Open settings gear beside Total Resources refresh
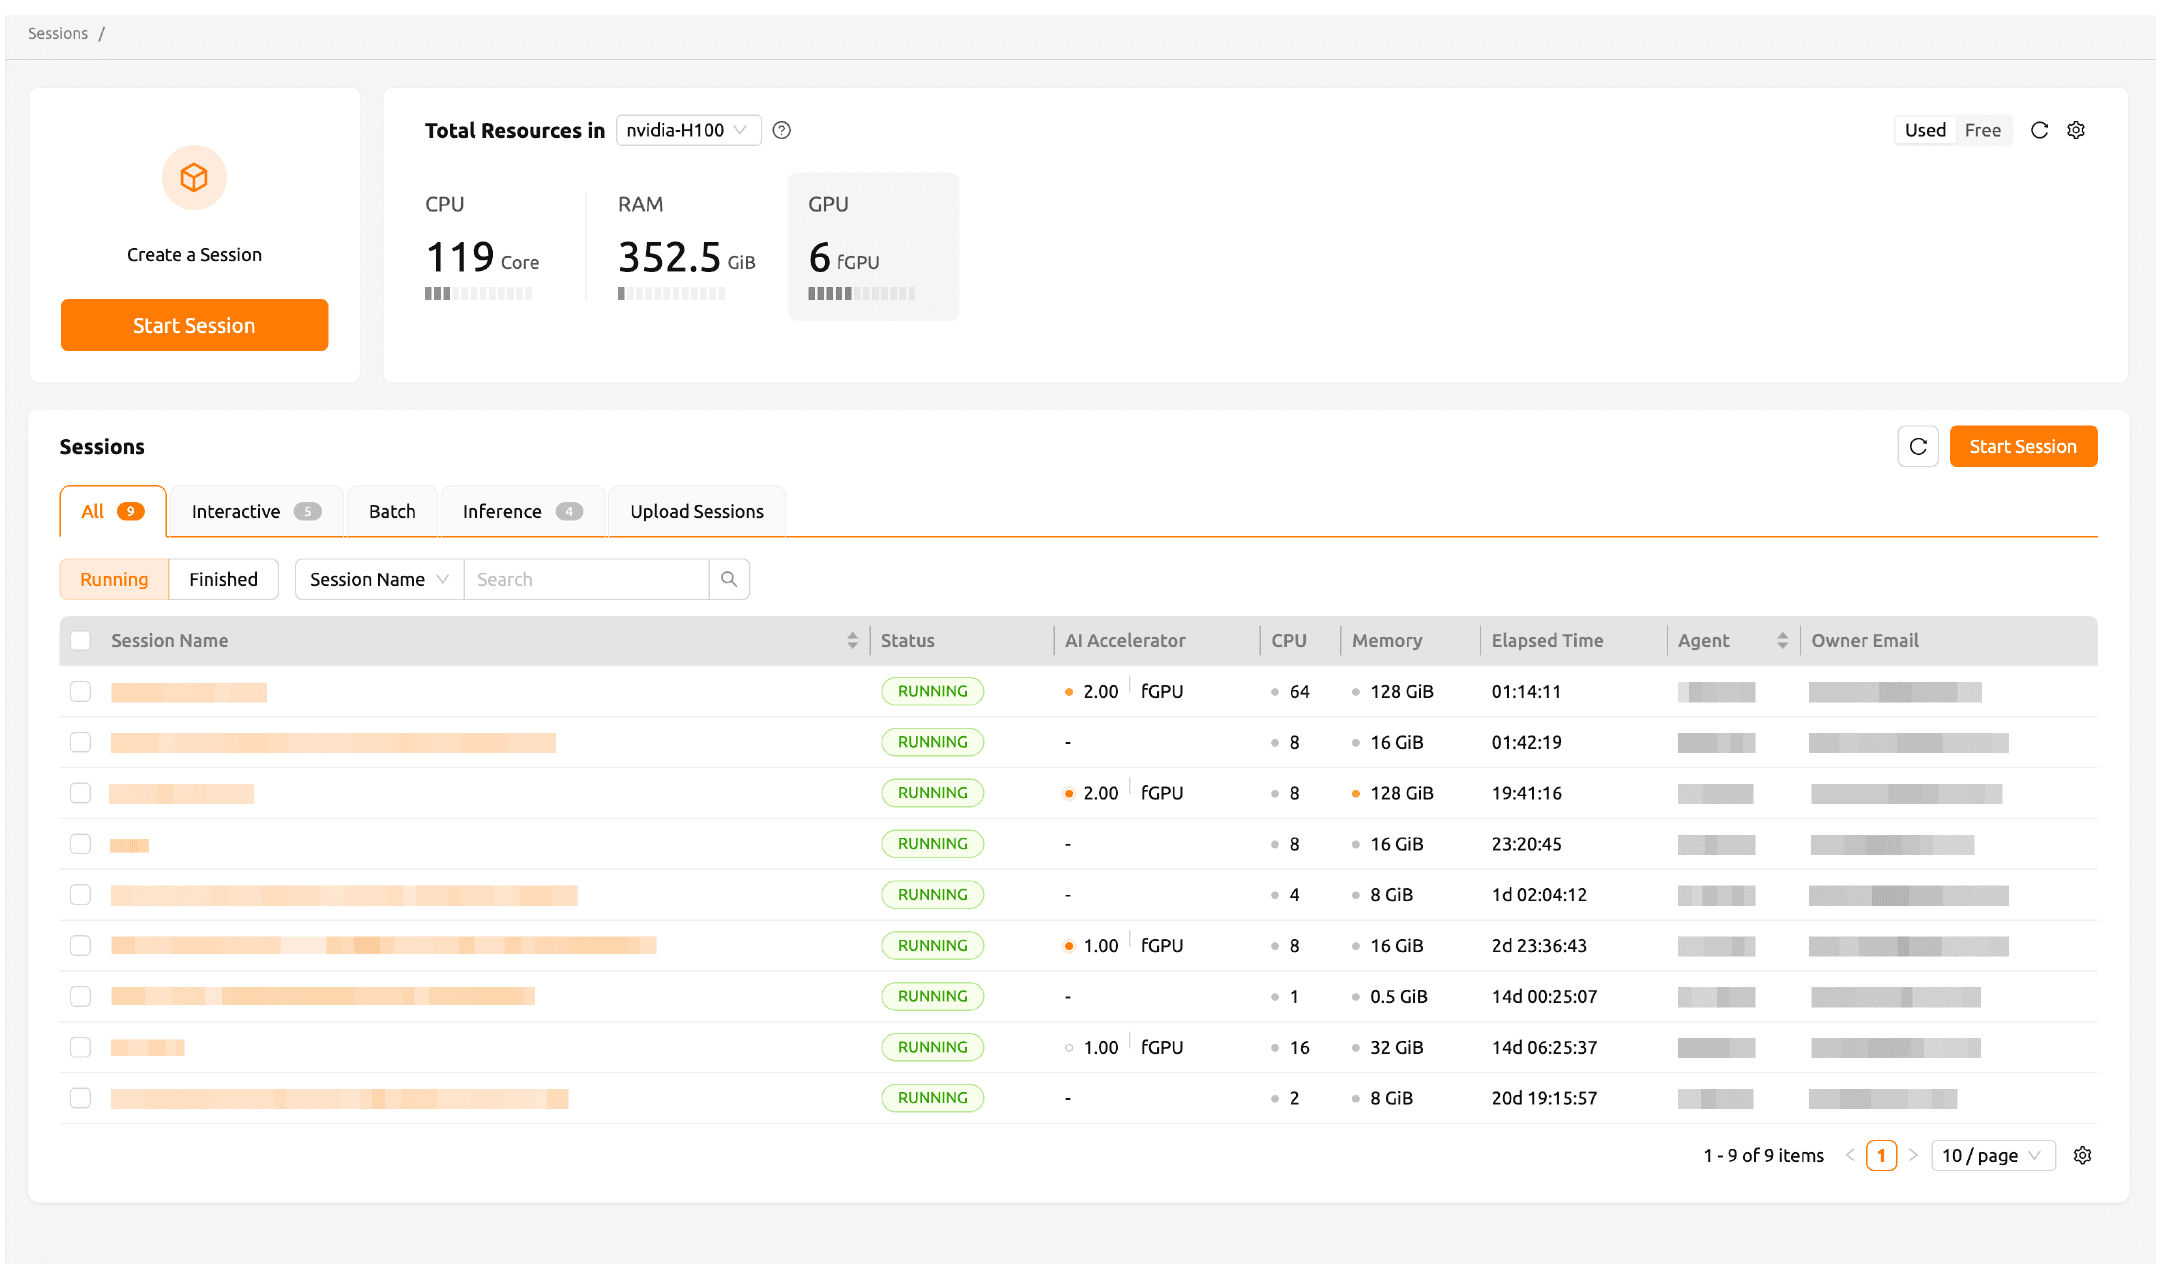Screen dimensions: 2168x1278 tap(2076, 130)
